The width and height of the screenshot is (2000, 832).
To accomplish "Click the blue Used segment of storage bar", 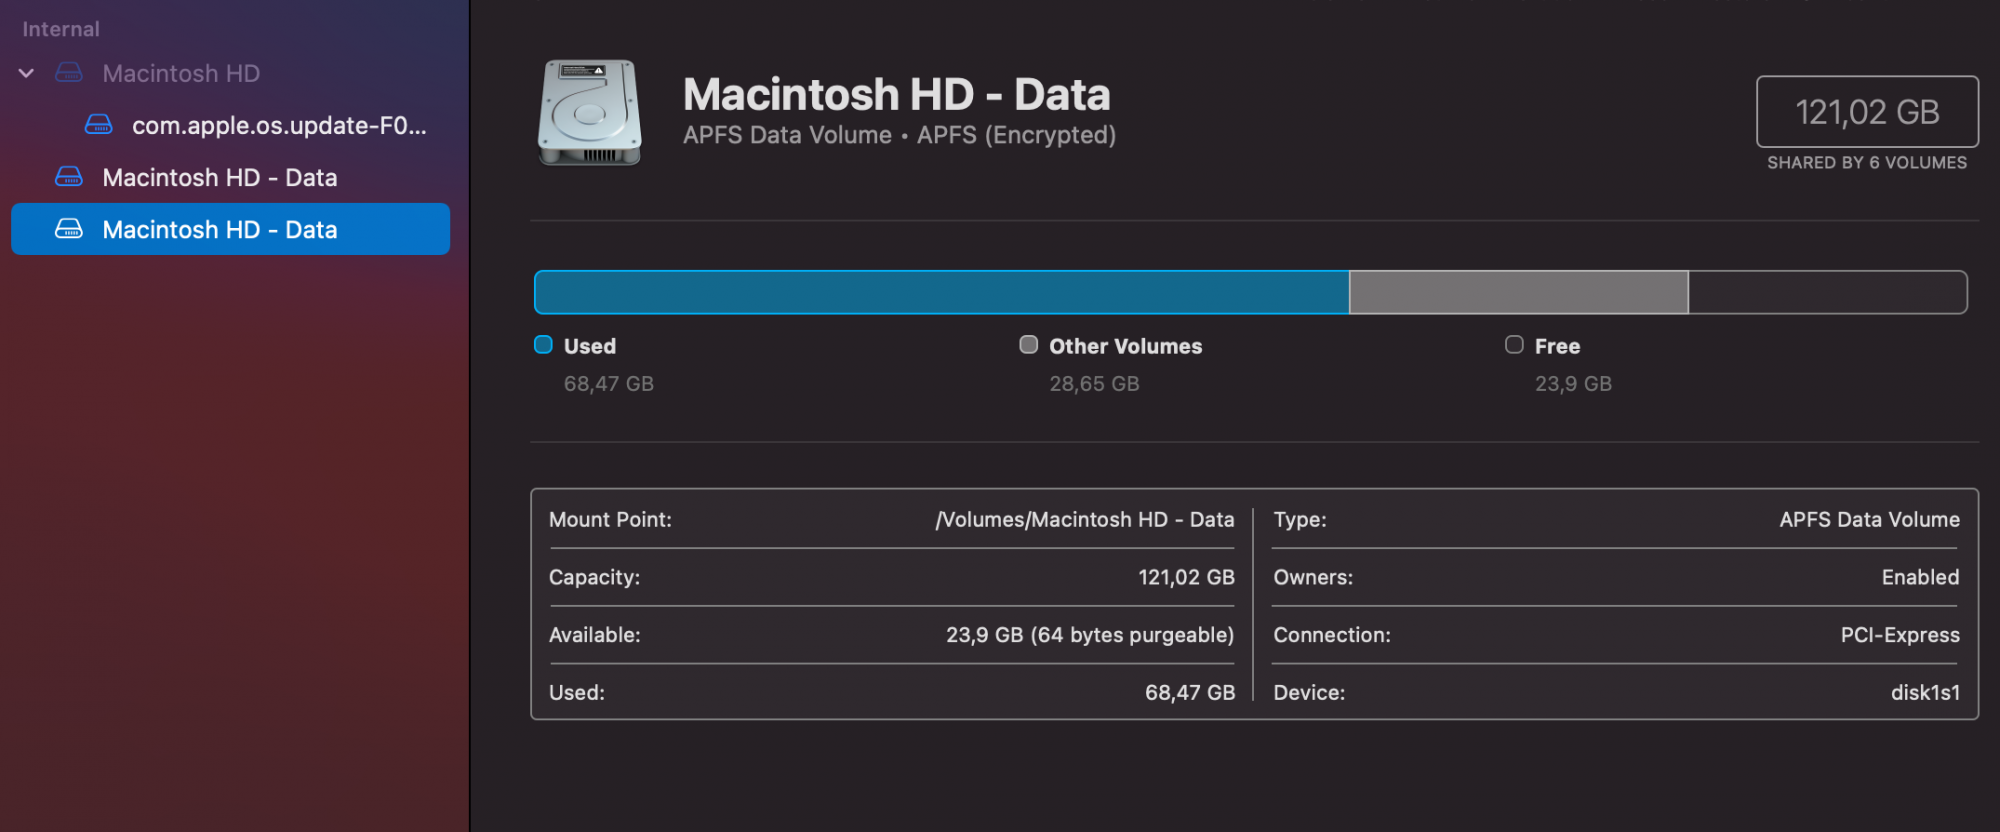I will [x=941, y=292].
